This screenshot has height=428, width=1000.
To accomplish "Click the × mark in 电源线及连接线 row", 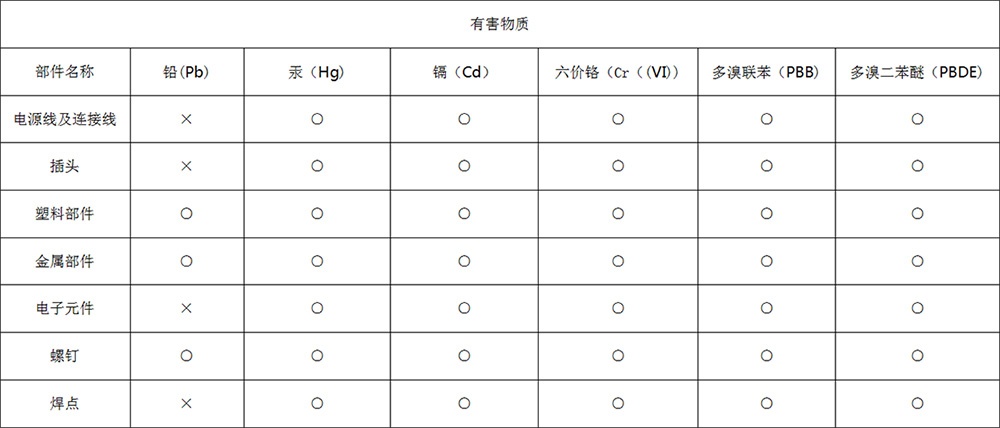I will pyautogui.click(x=186, y=119).
